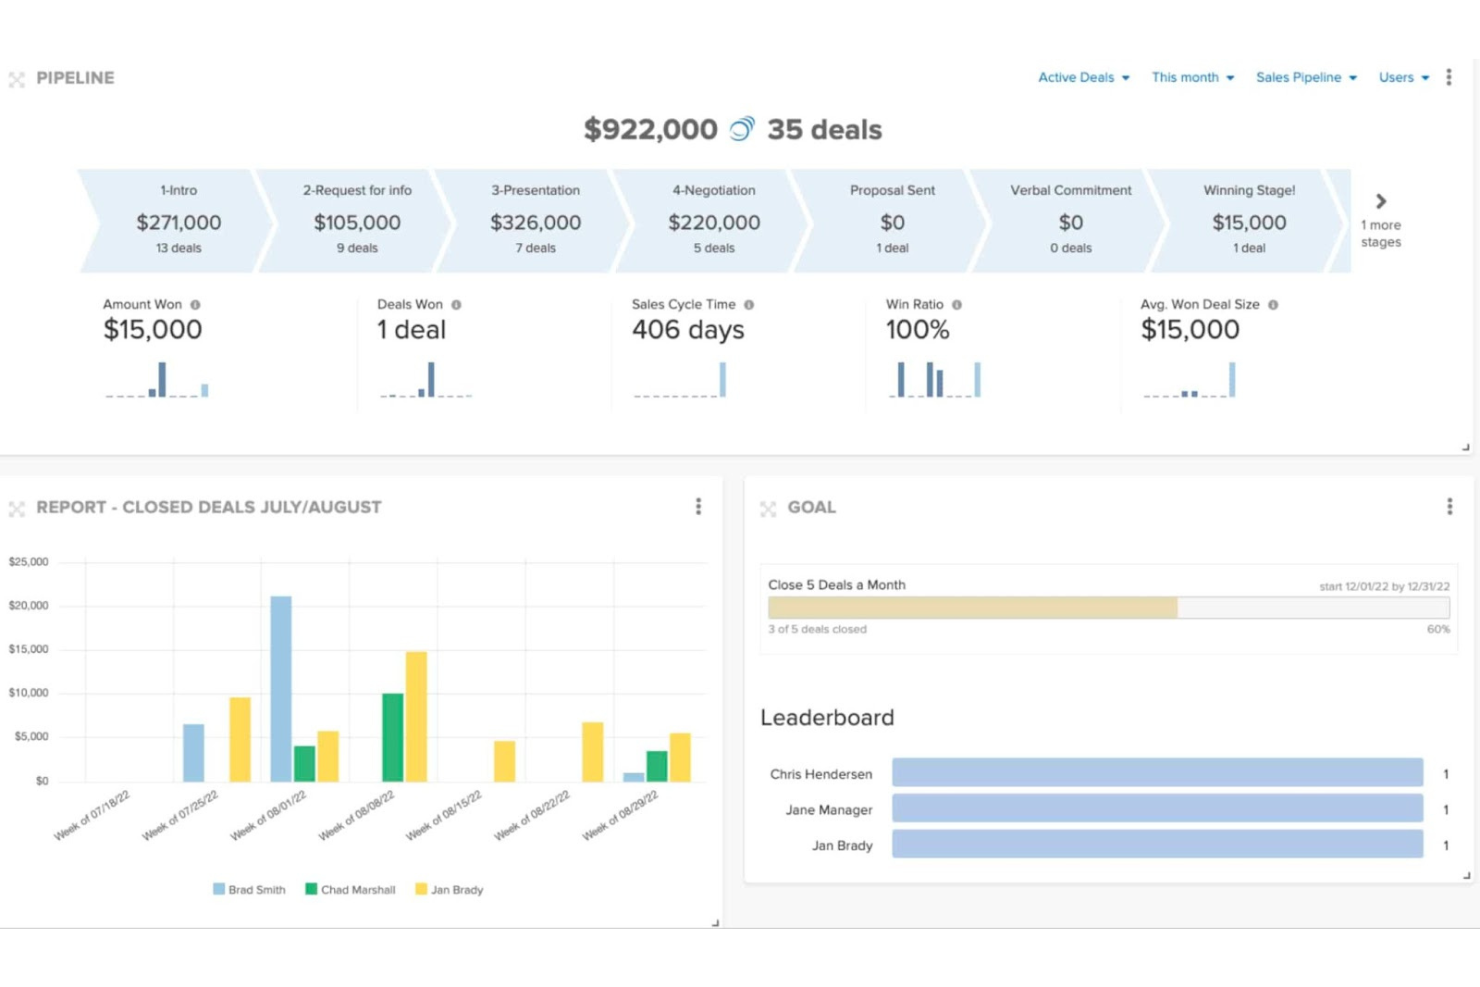Click the Avg. Won Deal Size mini chart
Screen dimensions: 1480x987
tap(1190, 380)
